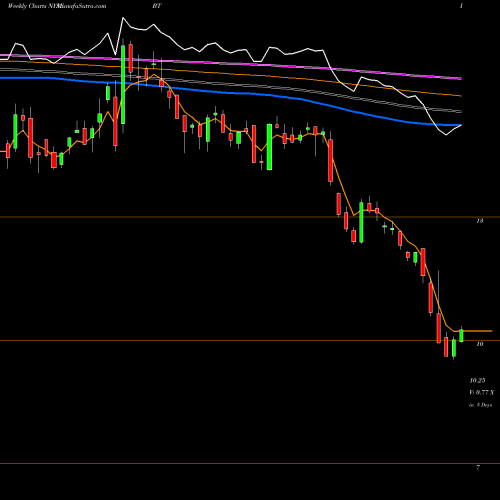Click the 'BT' ticker label at top
The image size is (500, 500).
coord(157,6)
